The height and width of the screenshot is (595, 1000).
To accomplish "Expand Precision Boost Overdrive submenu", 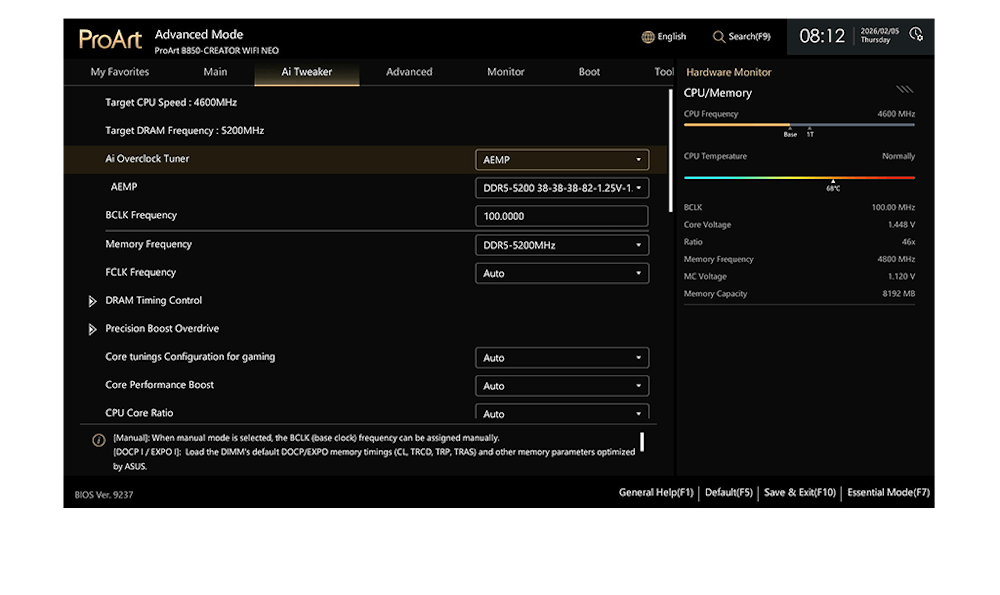I will click(x=92, y=329).
